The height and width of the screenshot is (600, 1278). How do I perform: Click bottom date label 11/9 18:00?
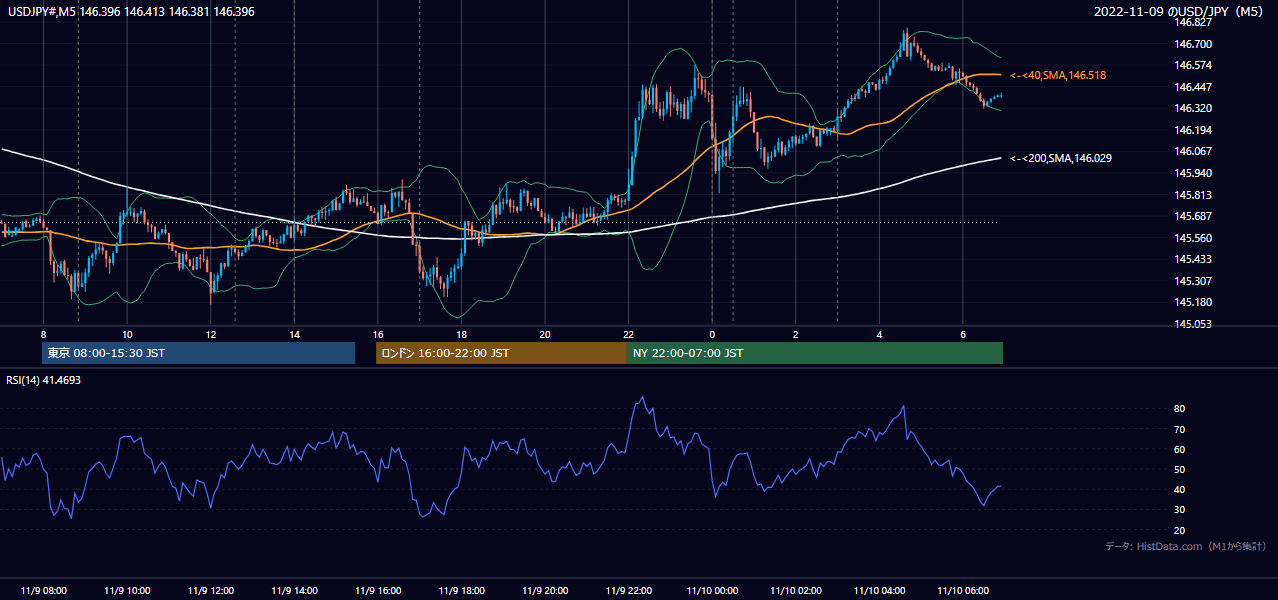461,591
